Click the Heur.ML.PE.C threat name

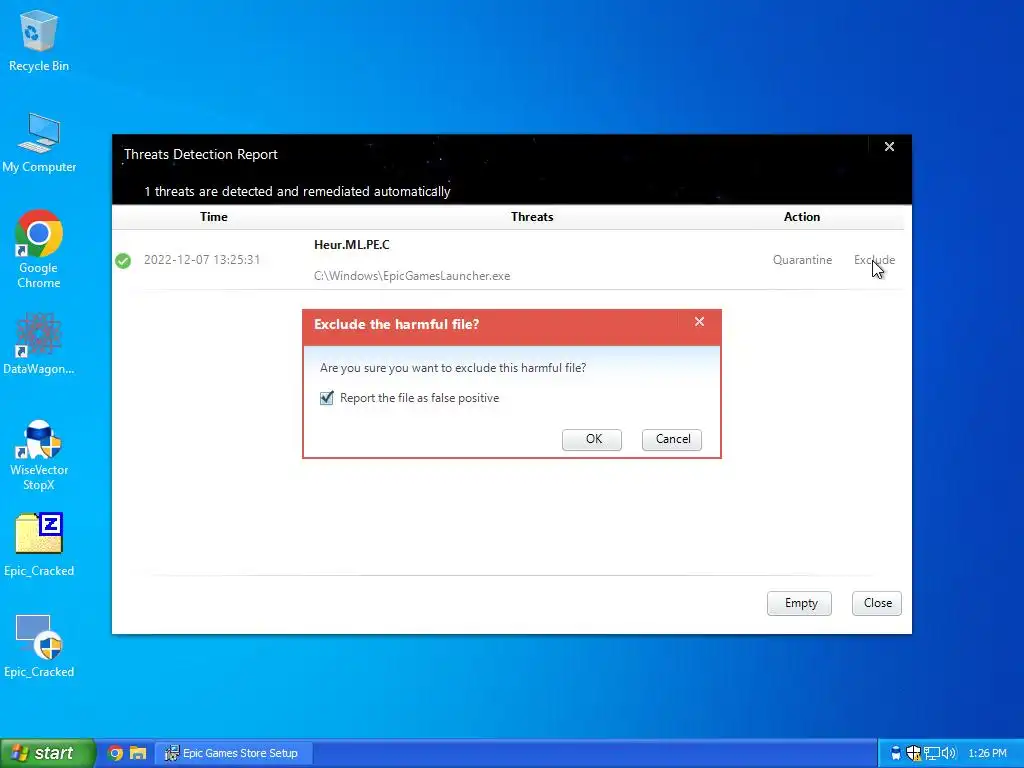click(x=351, y=245)
